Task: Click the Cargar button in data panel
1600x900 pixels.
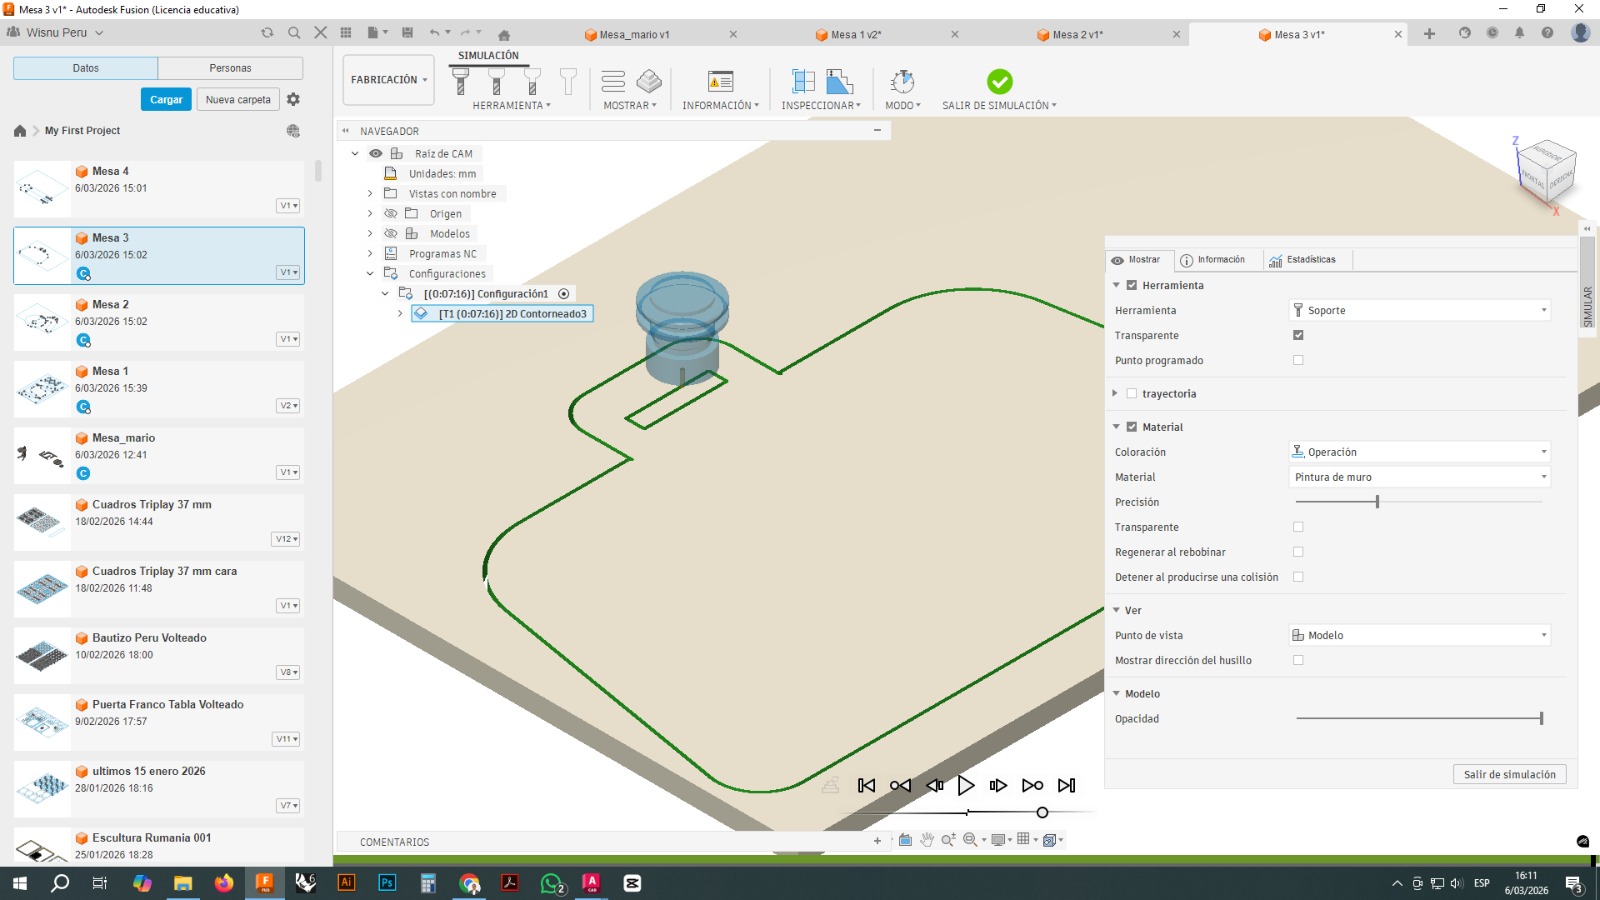Action: (x=165, y=99)
